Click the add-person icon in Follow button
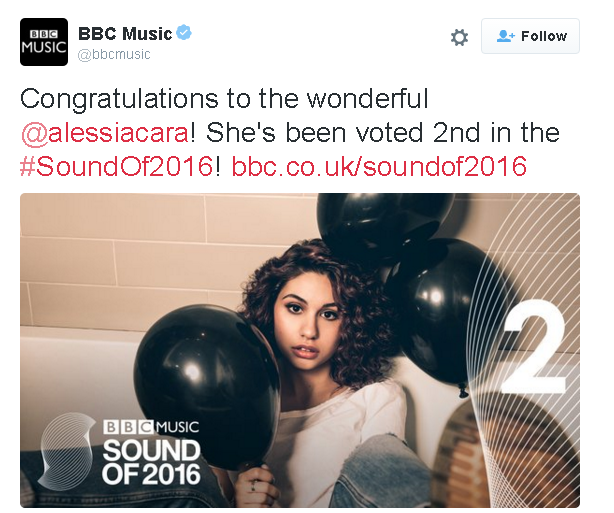 point(506,36)
